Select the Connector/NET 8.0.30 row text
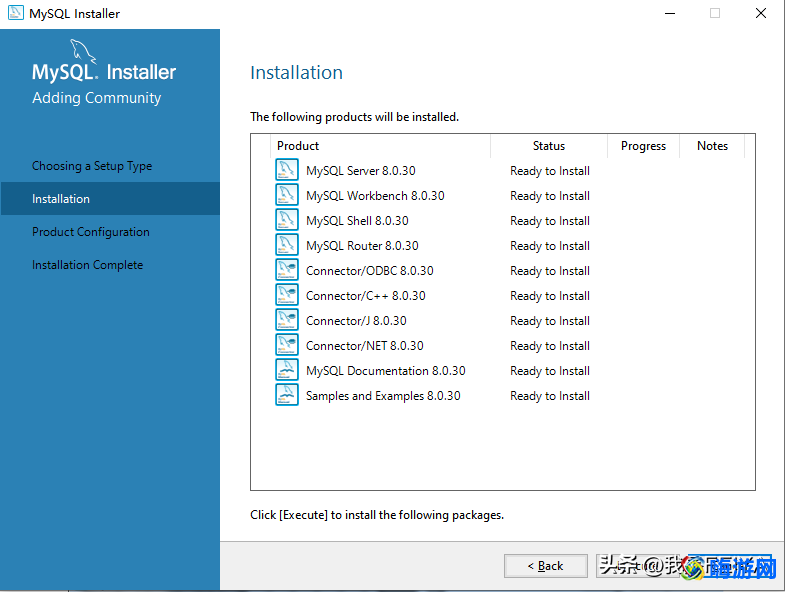785x592 pixels. coord(364,346)
